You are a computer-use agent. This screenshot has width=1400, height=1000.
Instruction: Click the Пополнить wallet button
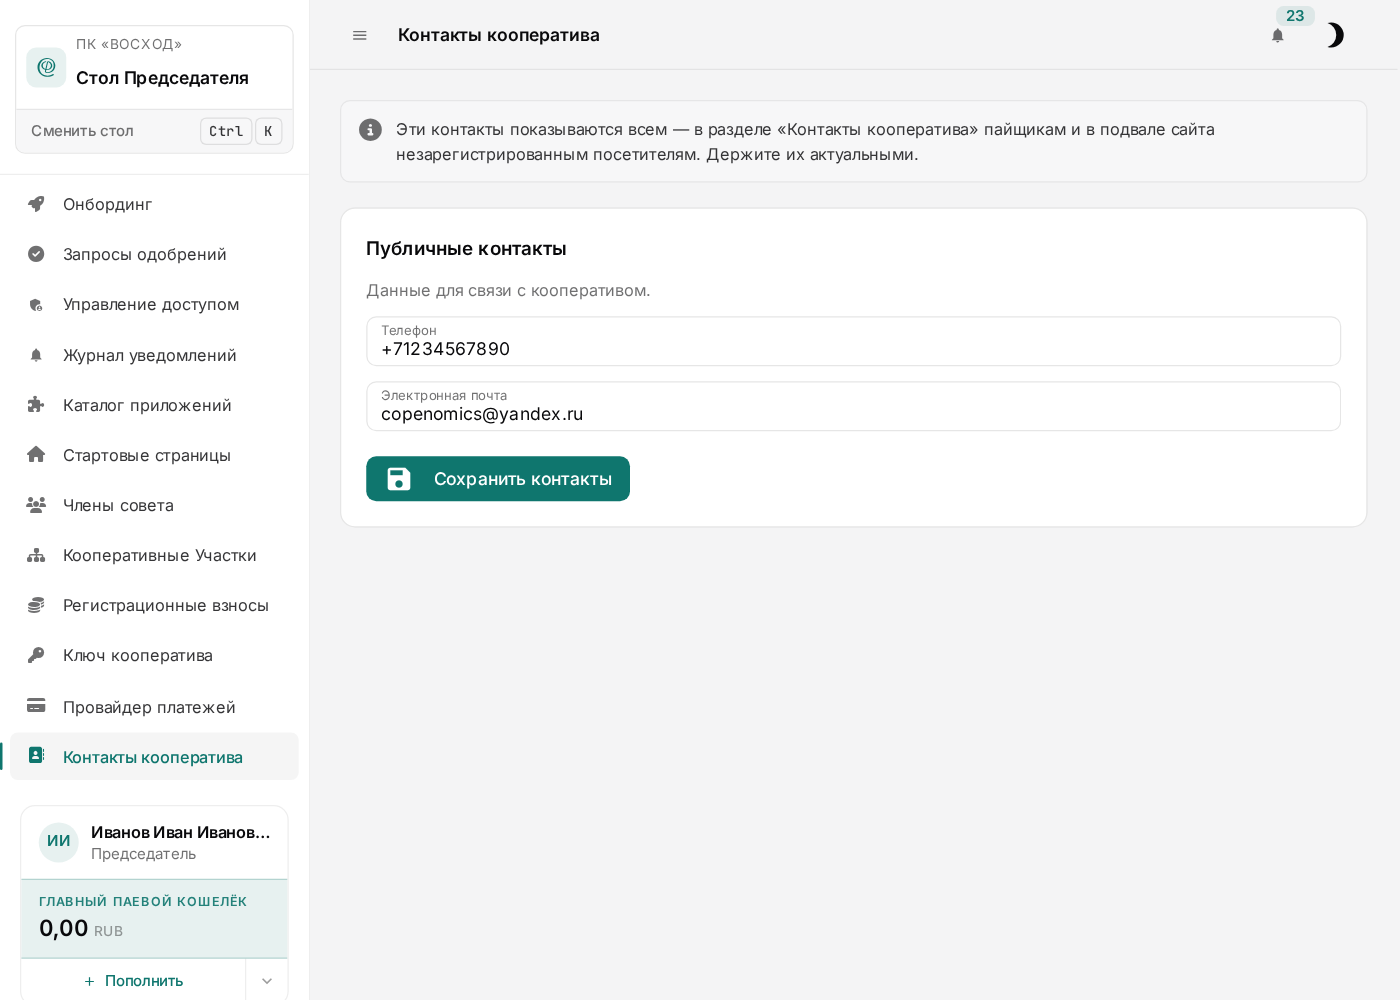tap(133, 981)
